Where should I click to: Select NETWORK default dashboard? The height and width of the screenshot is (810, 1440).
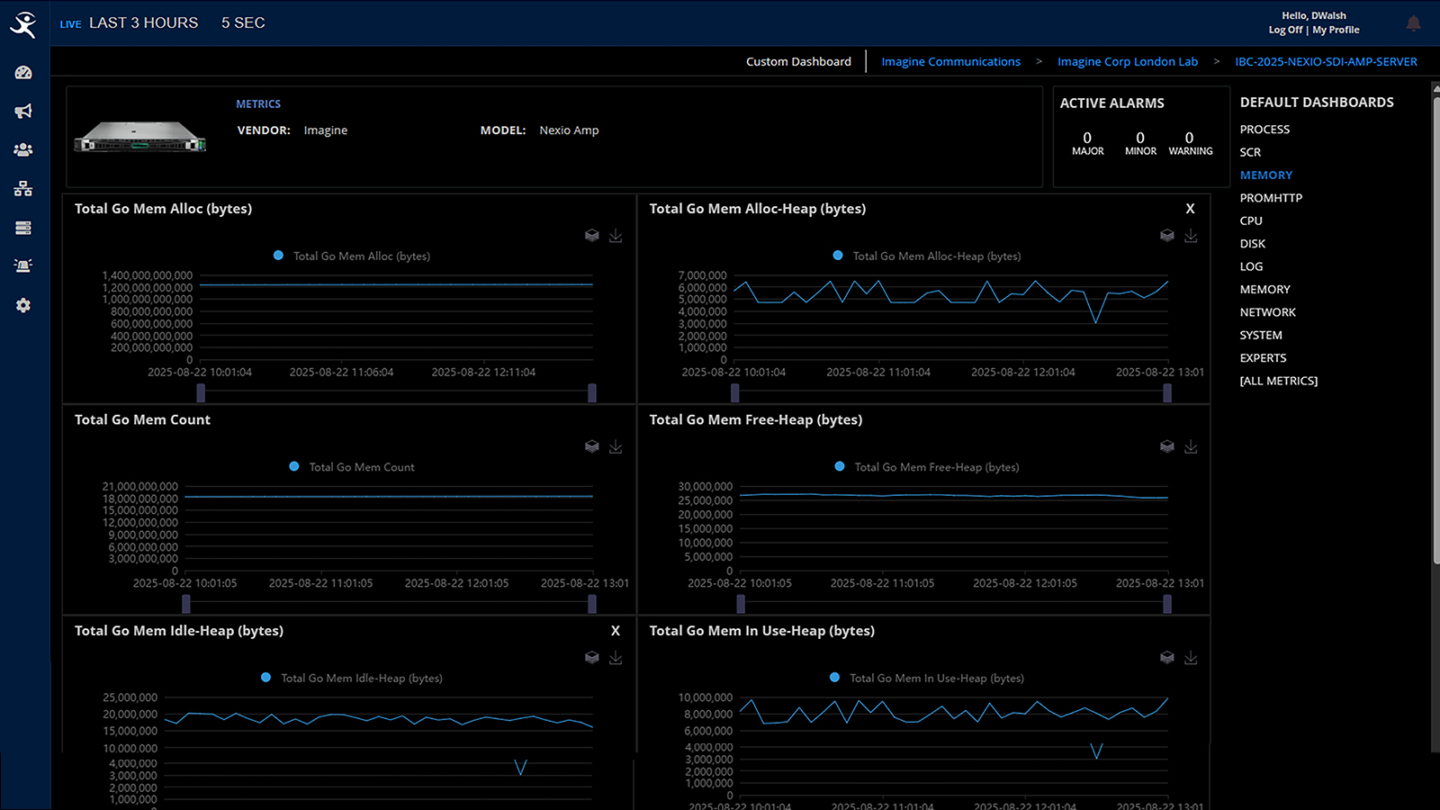coord(1268,313)
